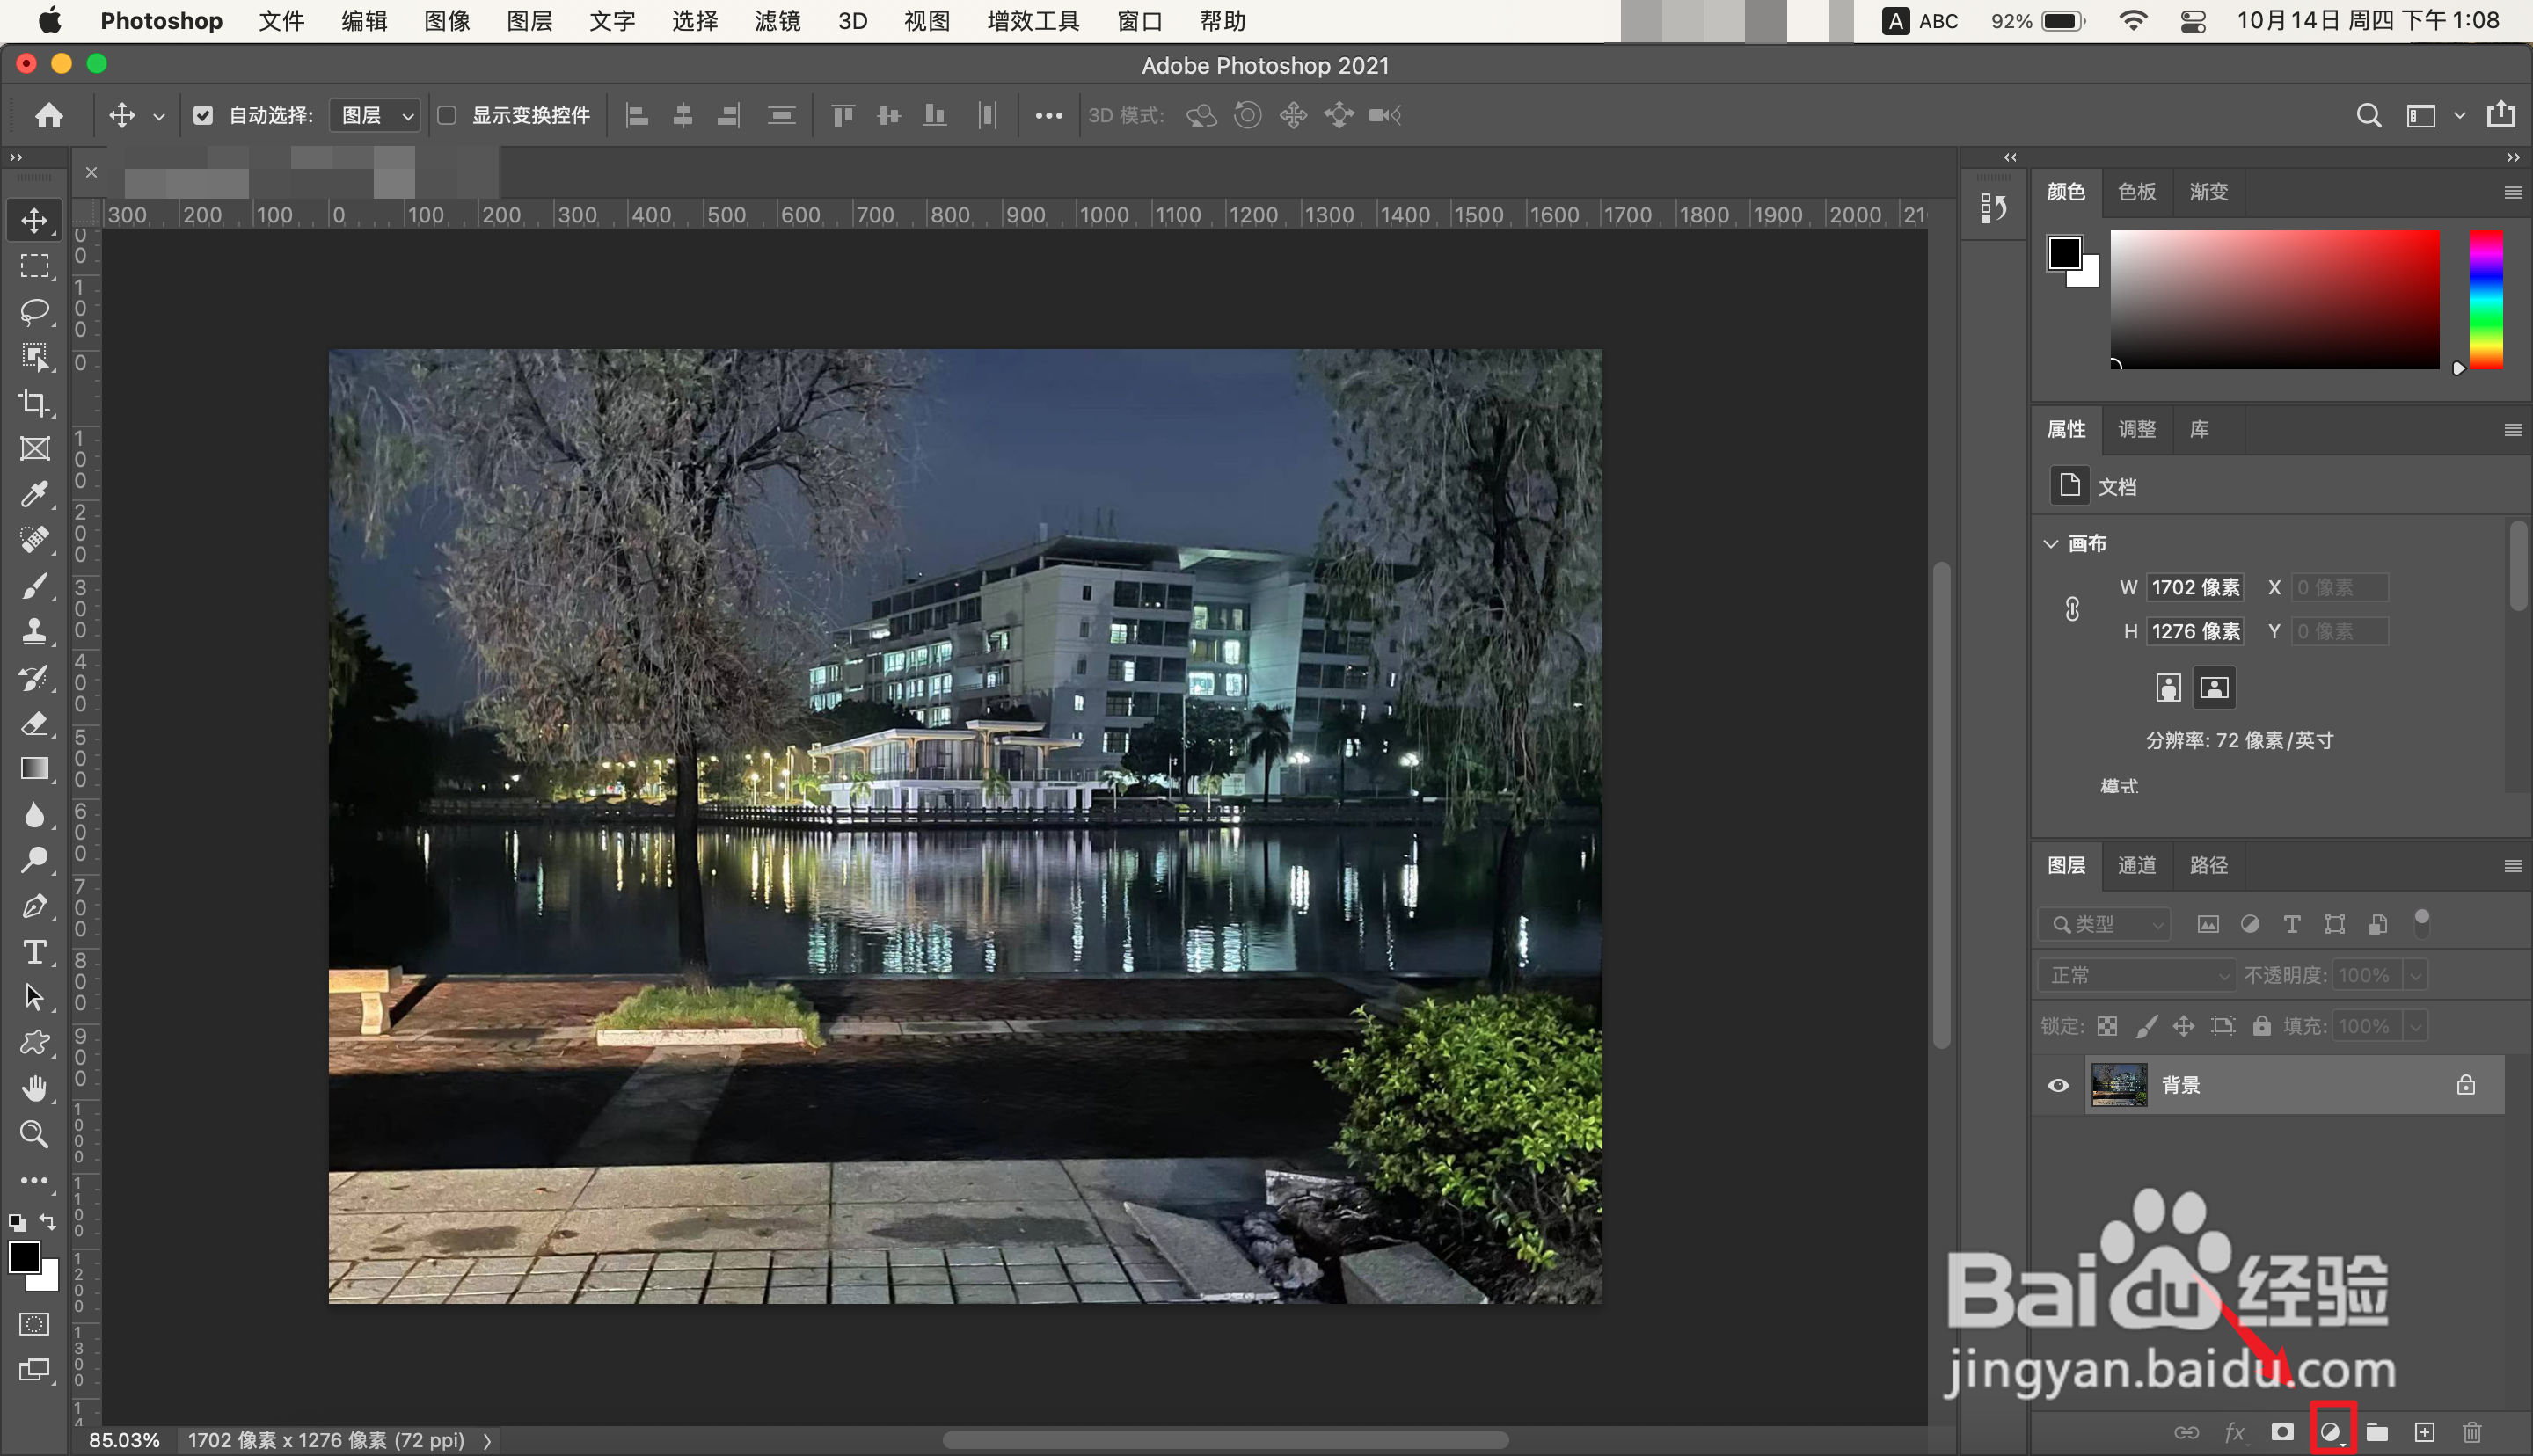This screenshot has width=2533, height=1456.
Task: Hide the 背景 layer with eye icon
Action: [x=2058, y=1085]
